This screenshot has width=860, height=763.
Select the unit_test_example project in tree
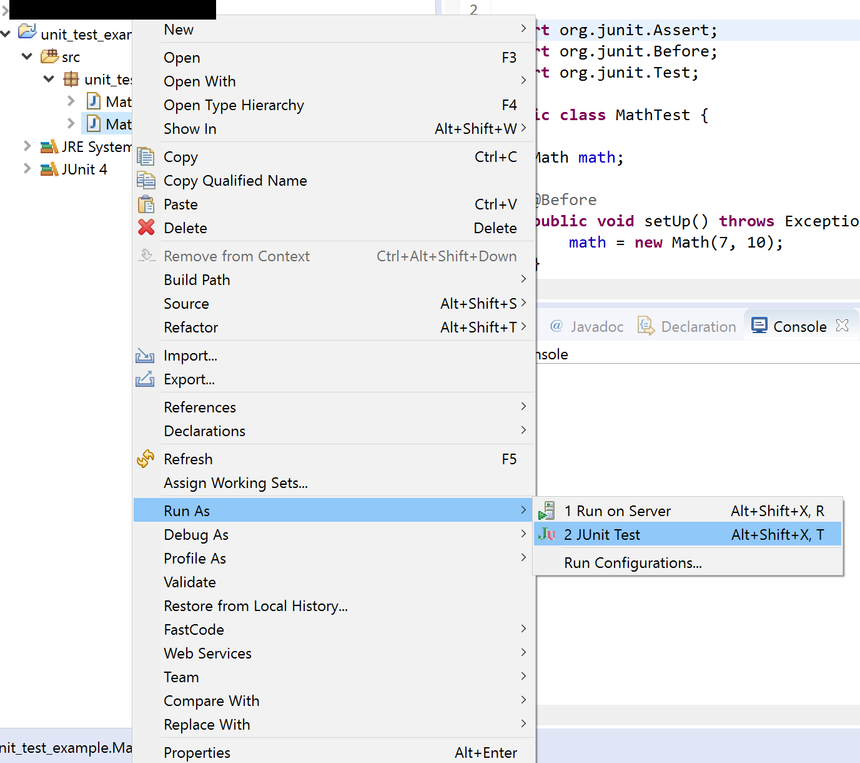(x=85, y=34)
